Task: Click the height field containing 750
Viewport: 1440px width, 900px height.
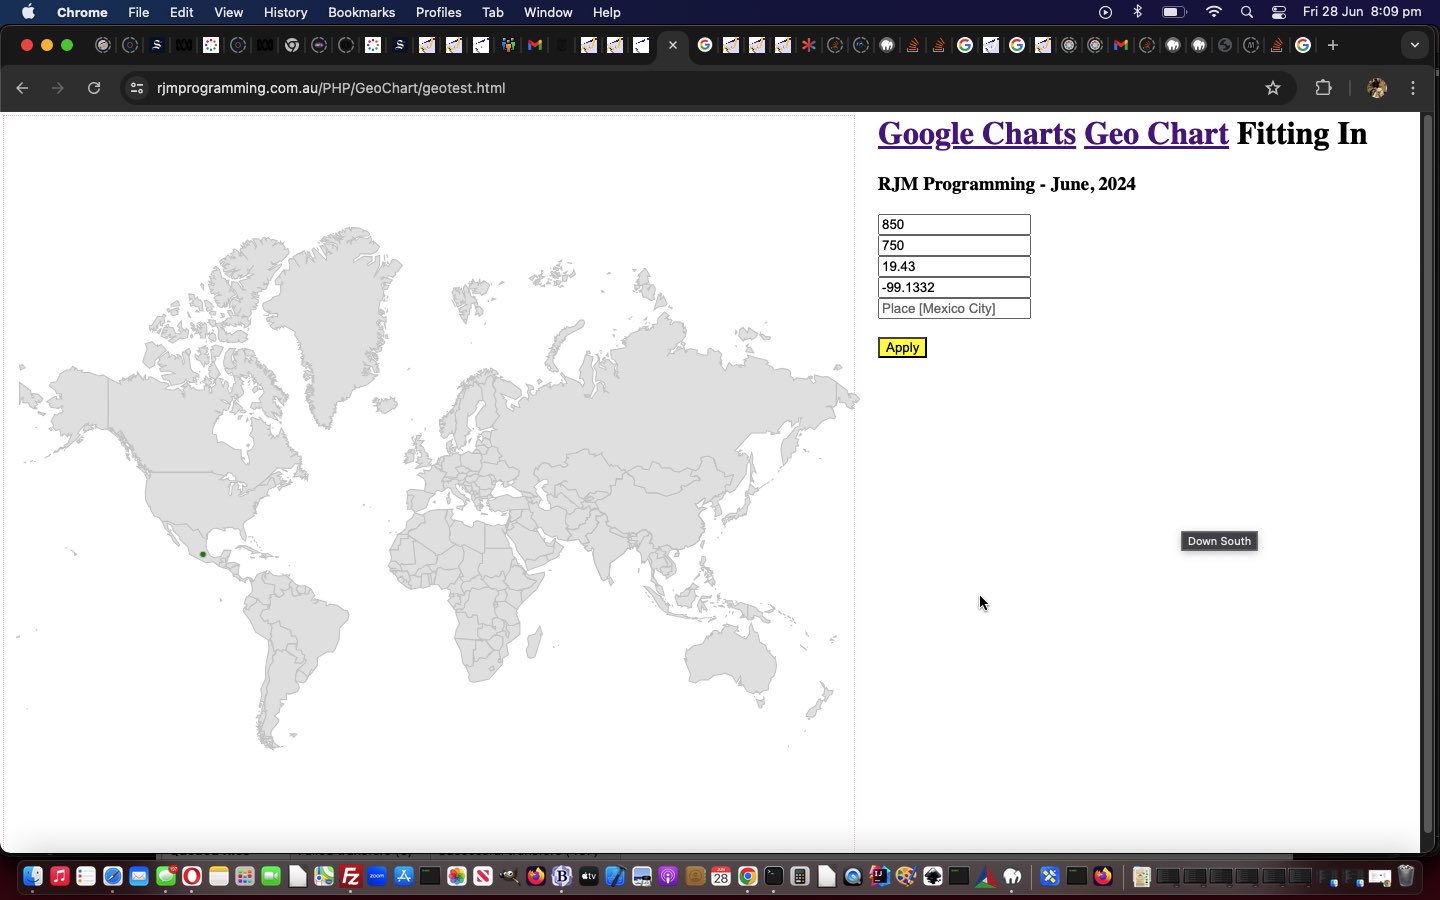Action: coord(954,245)
